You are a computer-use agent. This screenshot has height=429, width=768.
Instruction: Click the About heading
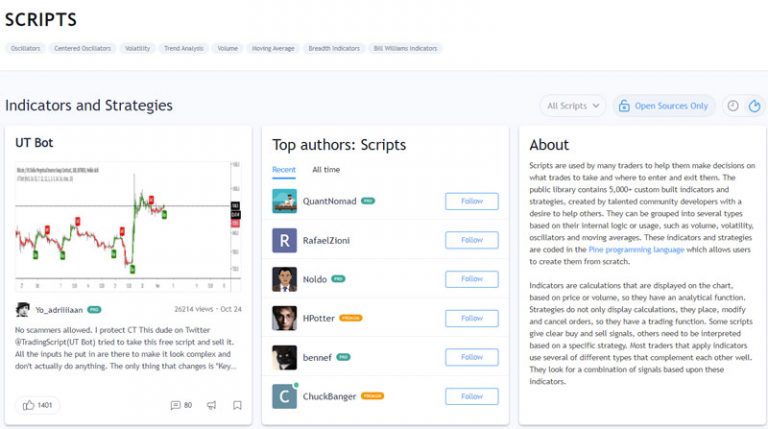point(549,145)
